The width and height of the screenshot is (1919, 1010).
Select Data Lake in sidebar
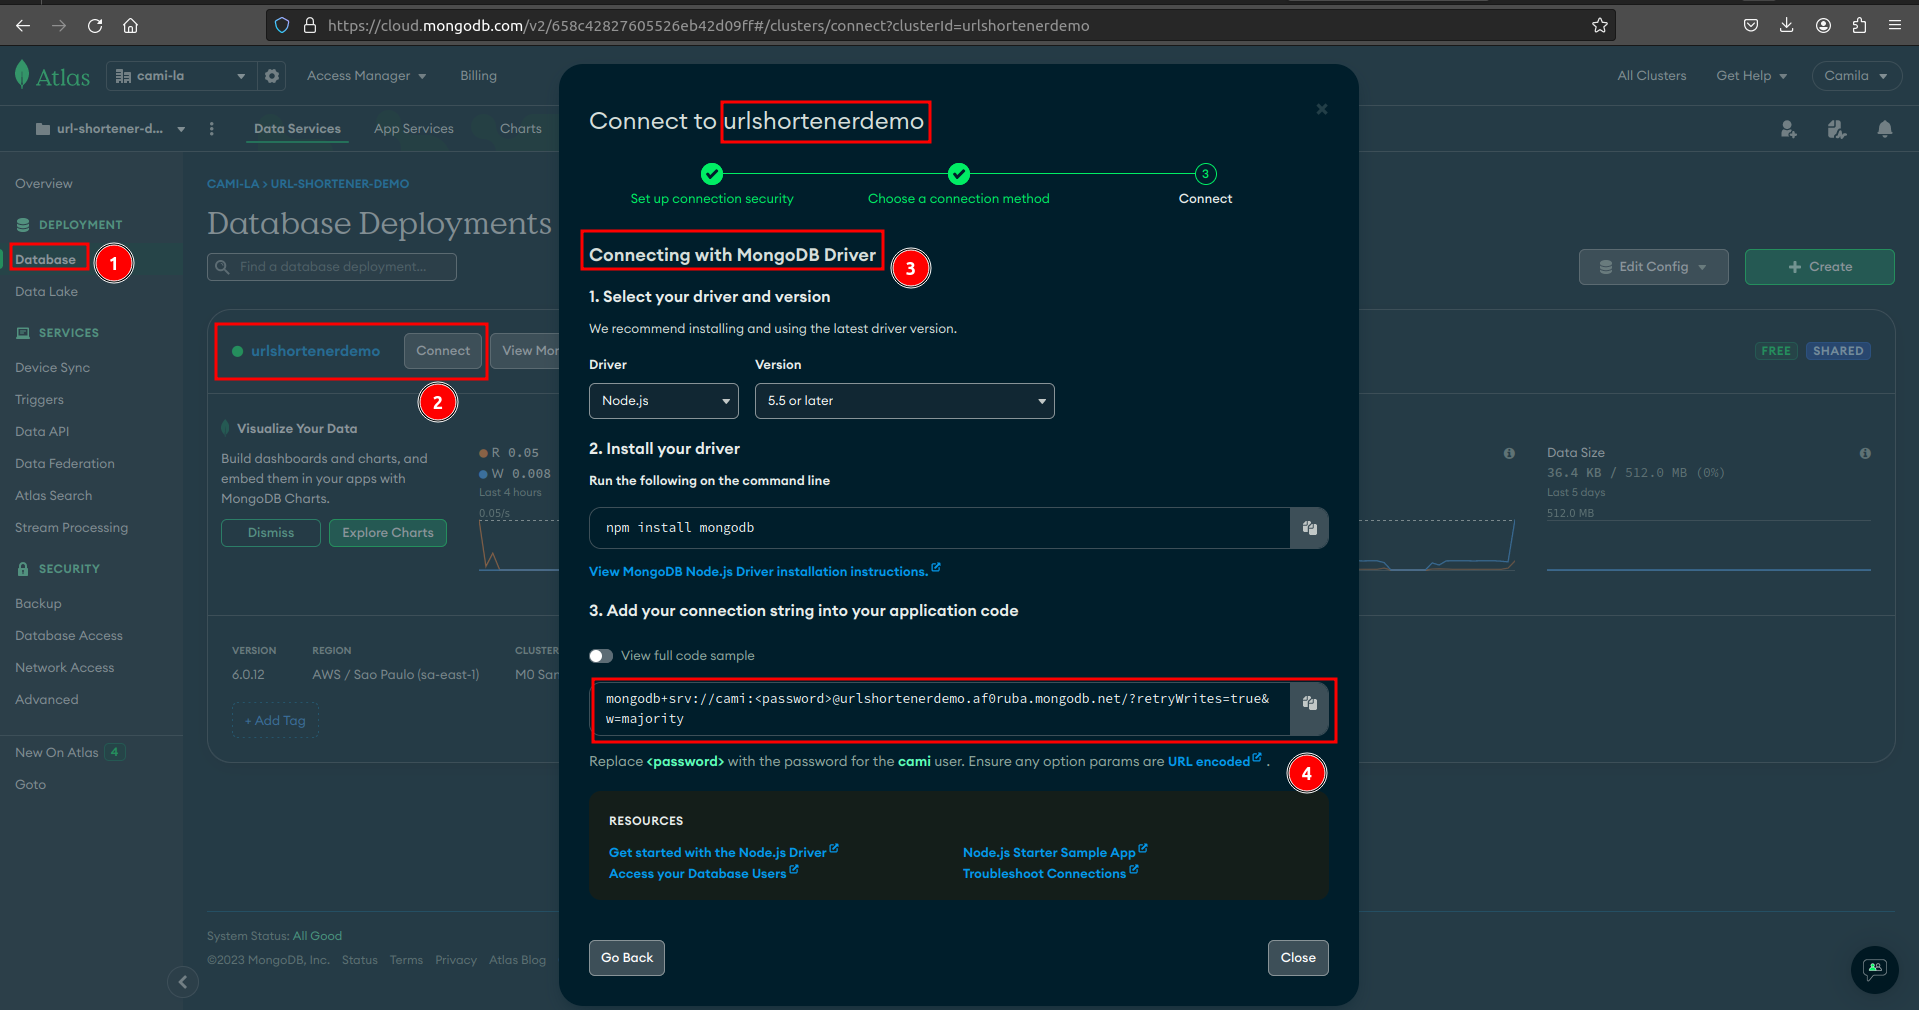(46, 292)
